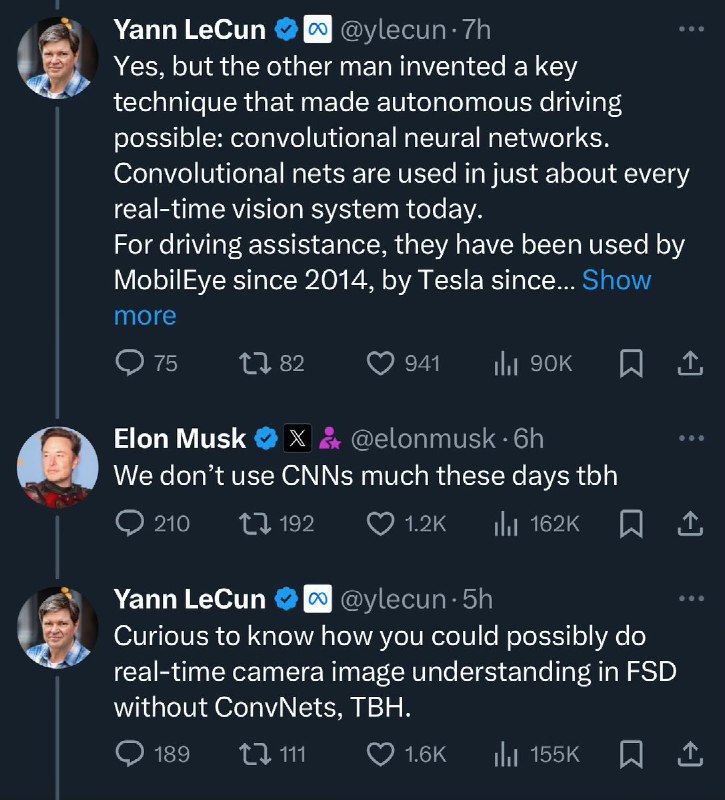
Task: Click Yann LeCun's name on first tweet
Action: [190, 30]
